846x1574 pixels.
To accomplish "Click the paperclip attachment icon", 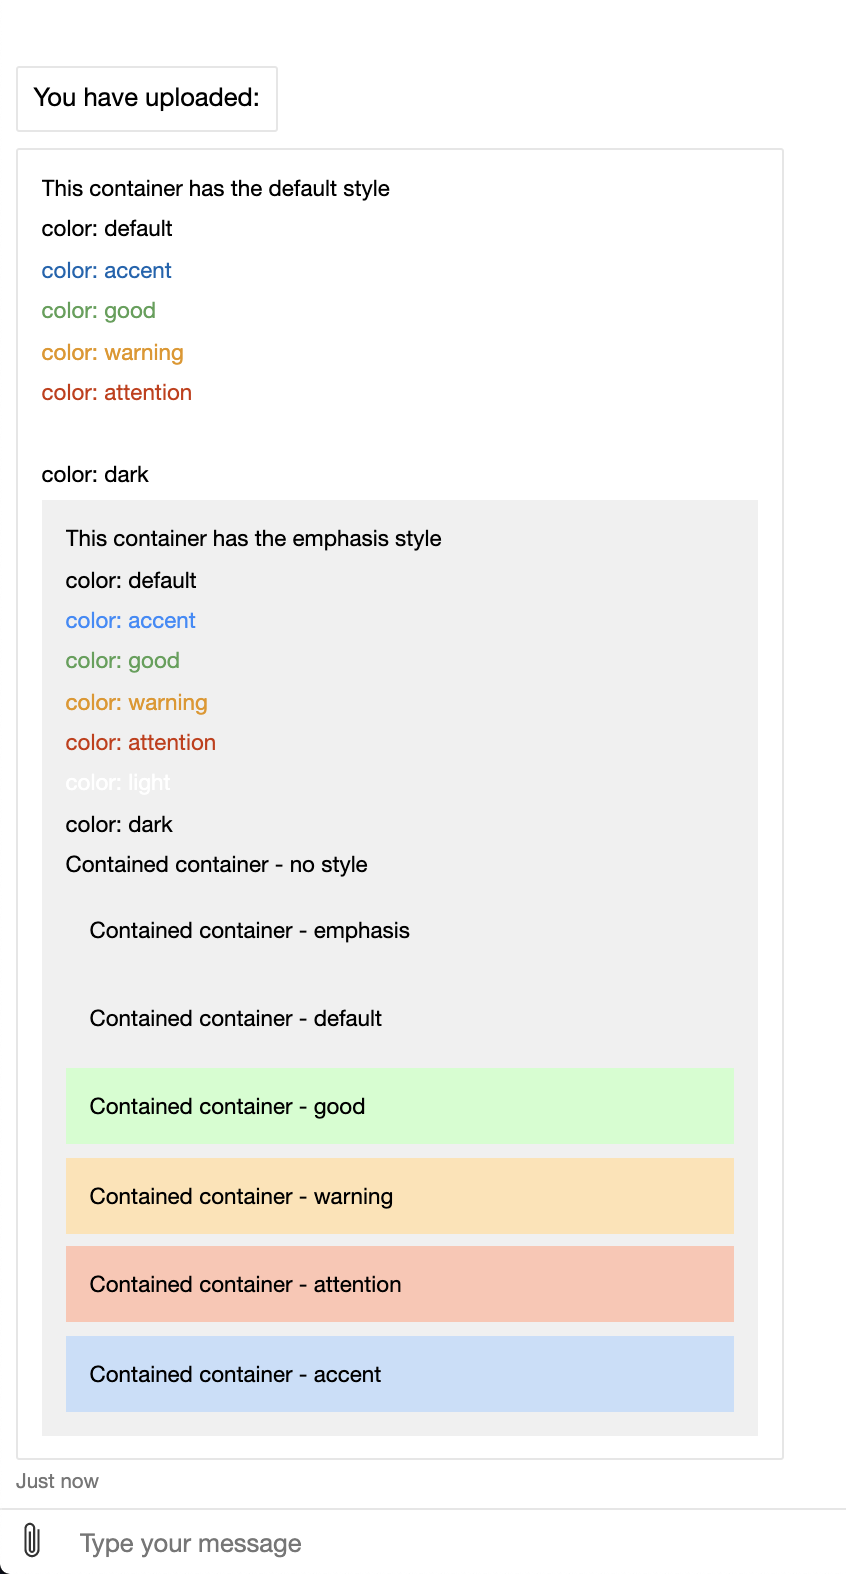I will [x=34, y=1542].
